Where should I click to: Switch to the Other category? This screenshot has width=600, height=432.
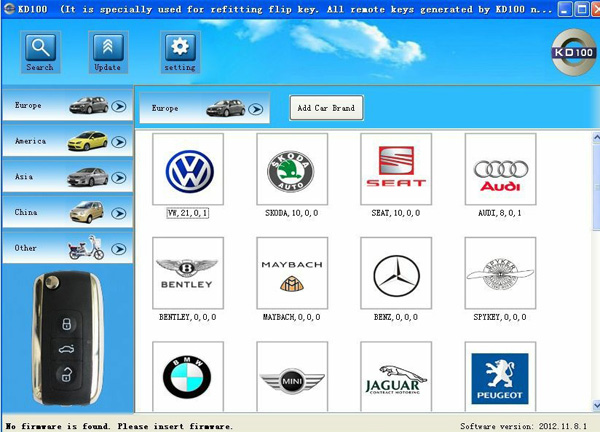(x=67, y=248)
